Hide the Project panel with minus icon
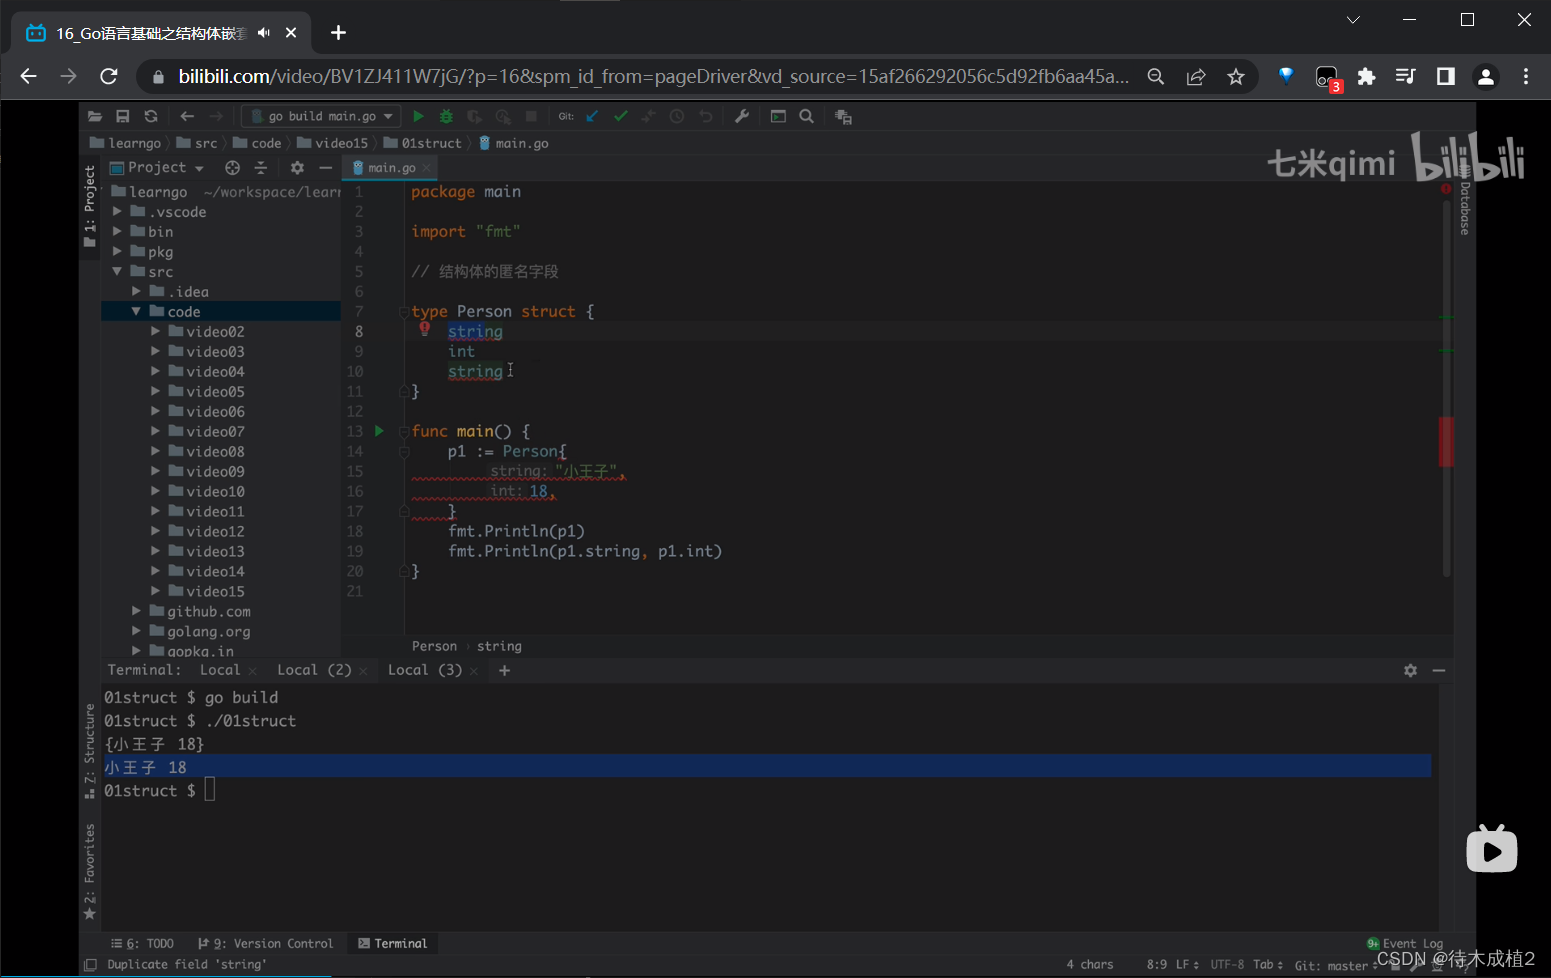This screenshot has height=978, width=1551. [x=325, y=168]
